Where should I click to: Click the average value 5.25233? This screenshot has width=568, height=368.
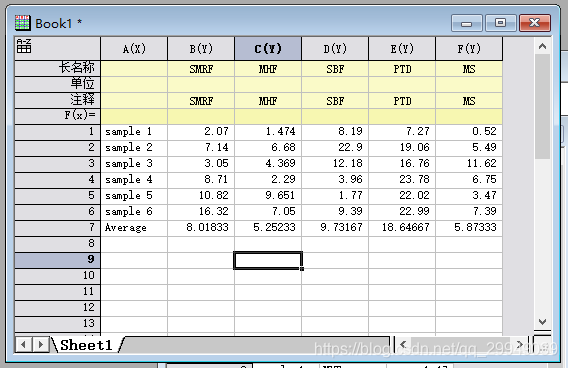pyautogui.click(x=268, y=228)
